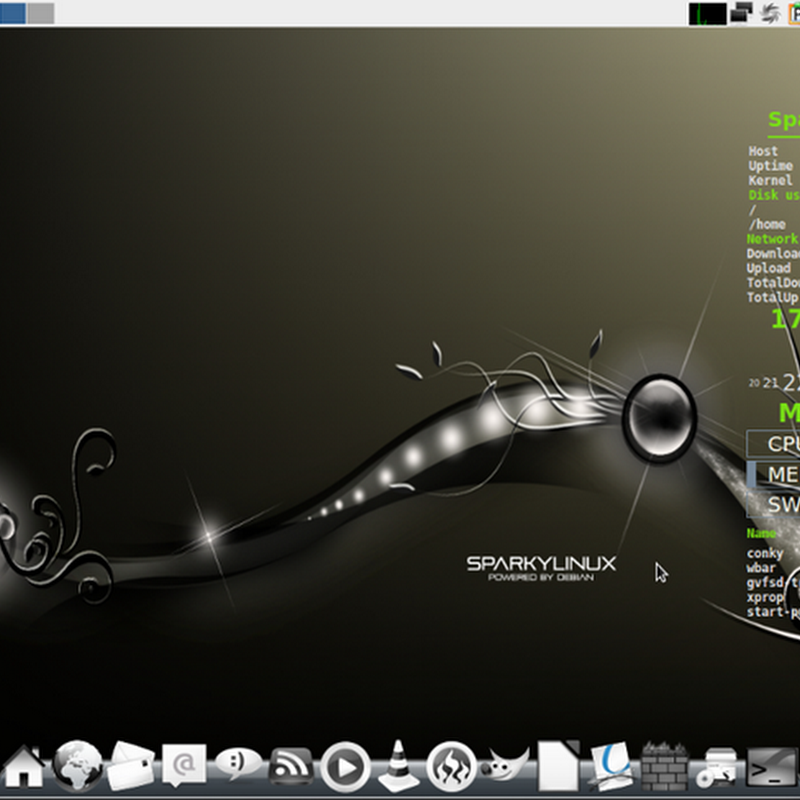Click the green 'Name' column header
Screen dimensions: 800x800
tap(761, 534)
